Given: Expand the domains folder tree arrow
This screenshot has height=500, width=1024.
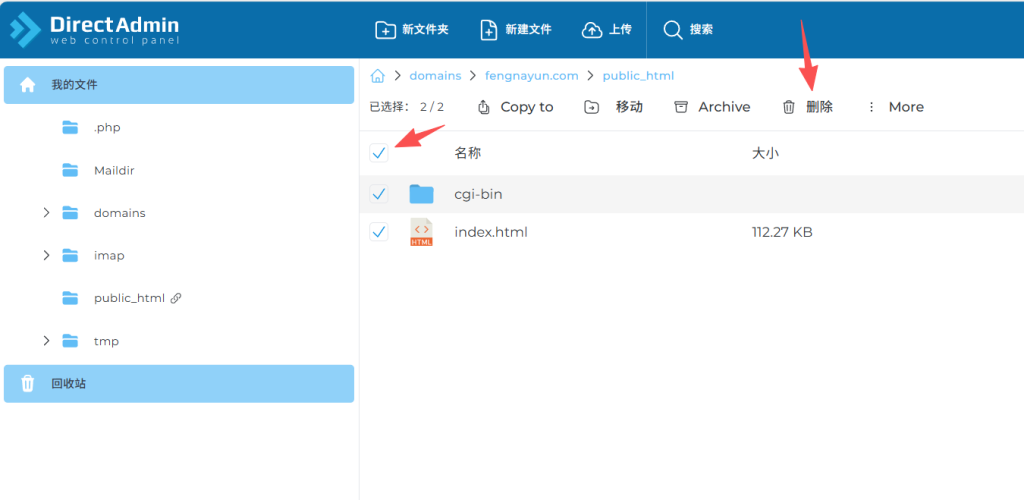Looking at the screenshot, I should (46, 213).
